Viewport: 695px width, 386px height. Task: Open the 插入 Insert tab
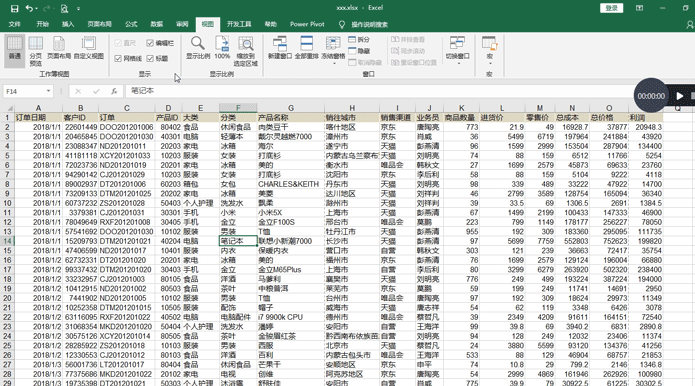[68, 24]
